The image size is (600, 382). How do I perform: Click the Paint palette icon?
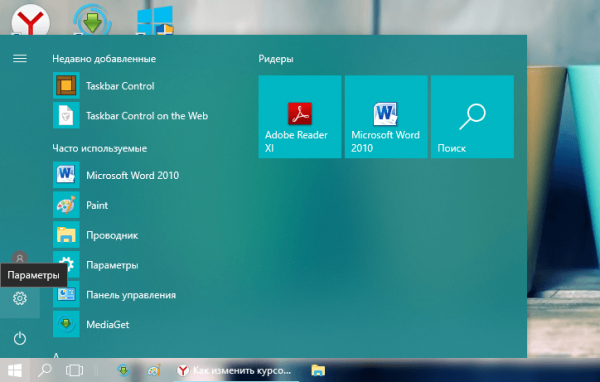[x=66, y=205]
